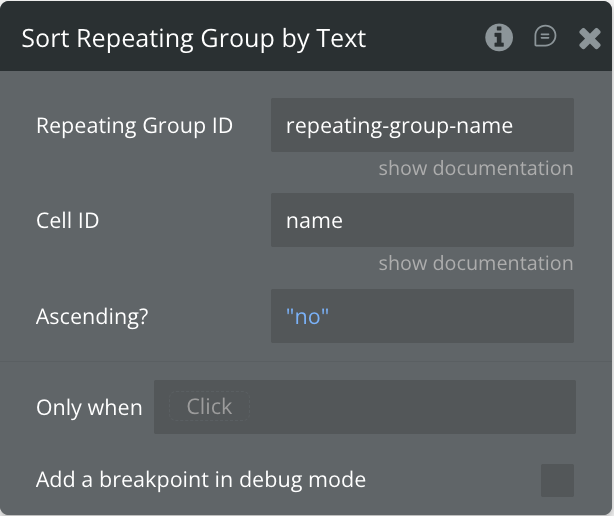Screen dimensions: 614x516
Task: Focus the Cell ID field containing name
Action: pyautogui.click(x=422, y=220)
